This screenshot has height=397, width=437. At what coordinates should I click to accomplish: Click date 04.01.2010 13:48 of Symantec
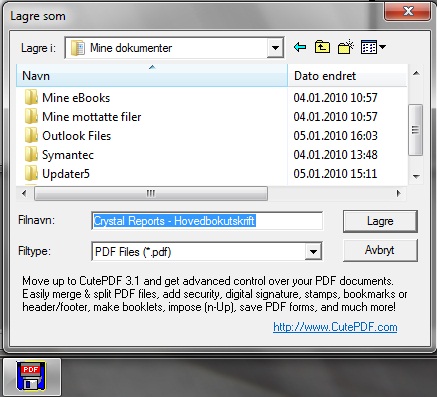[335, 155]
